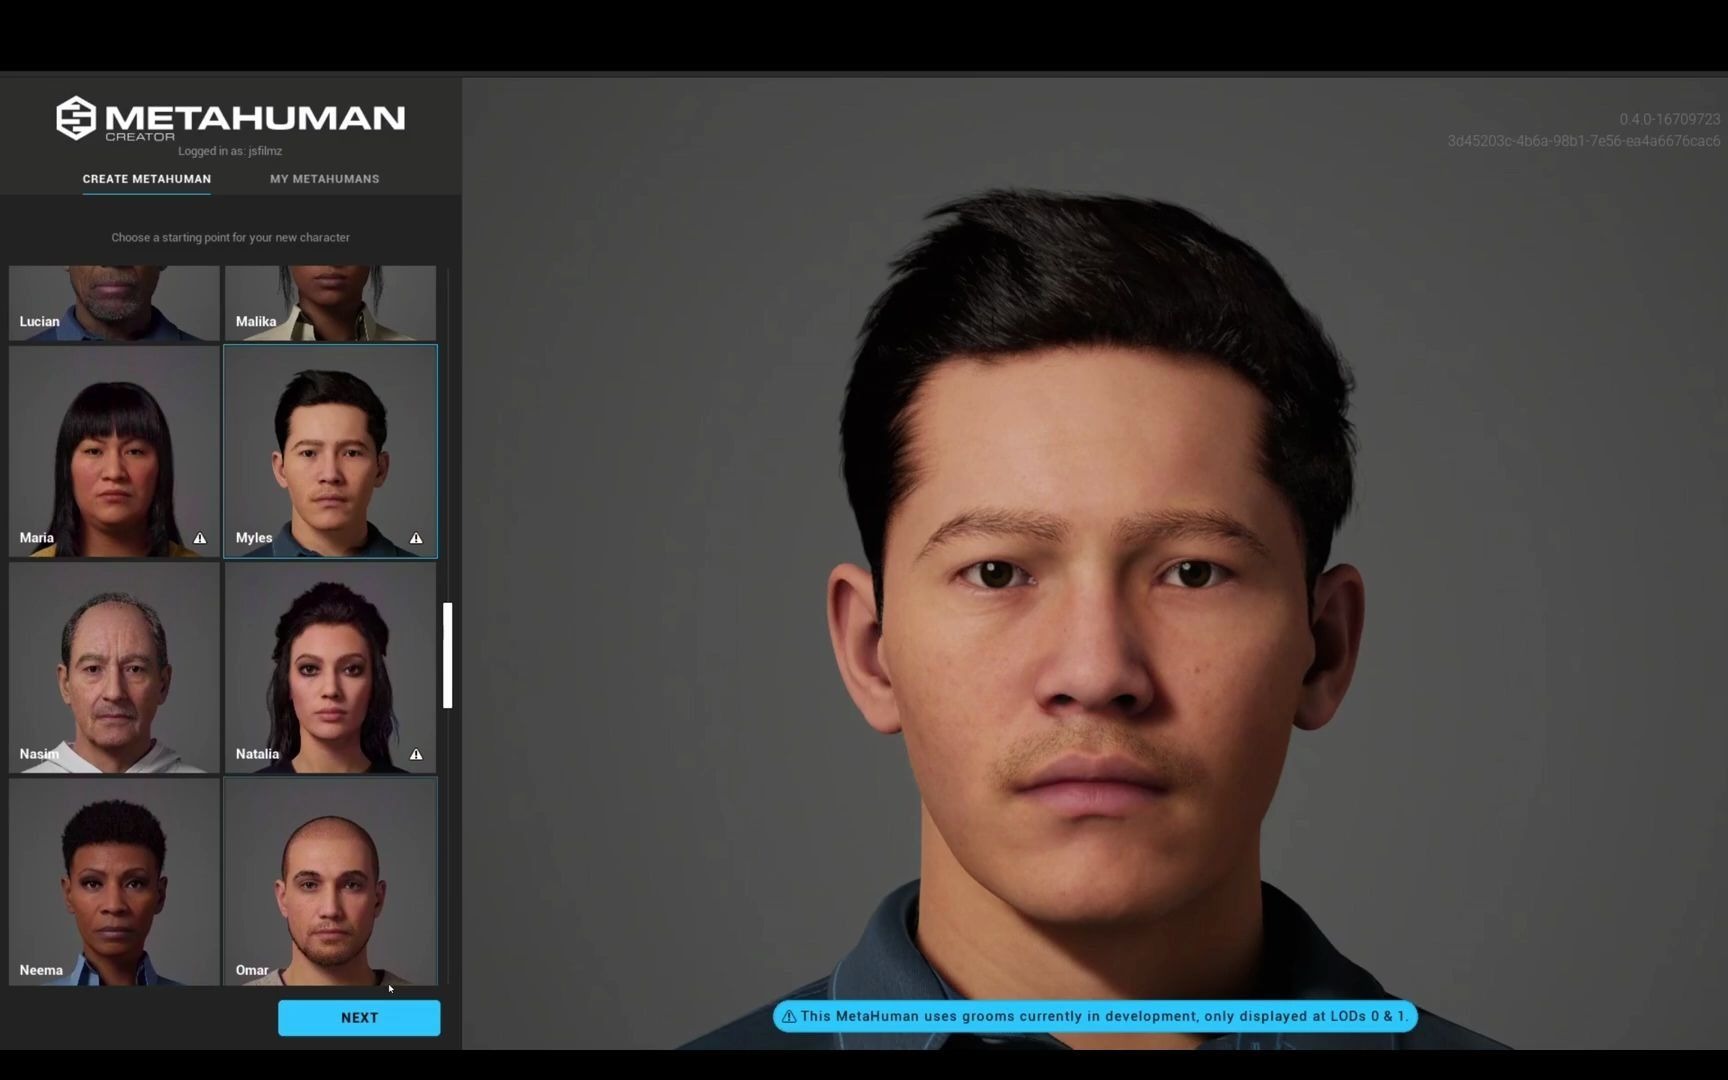Click the Next button

coord(359,1018)
